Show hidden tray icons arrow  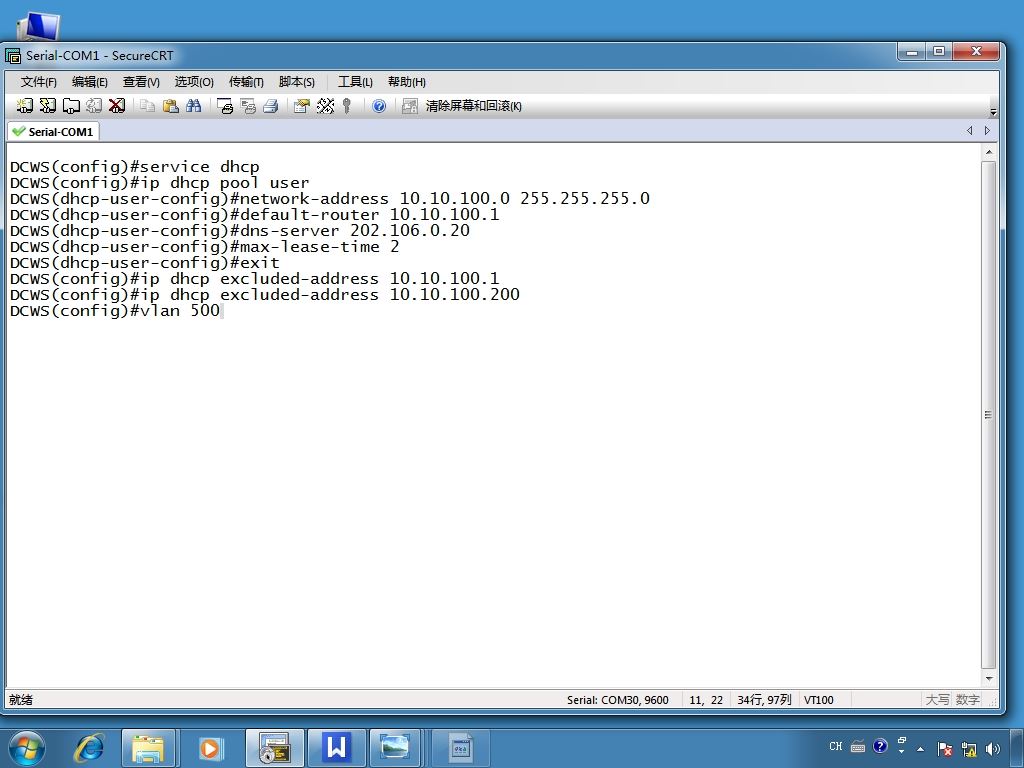coord(921,748)
